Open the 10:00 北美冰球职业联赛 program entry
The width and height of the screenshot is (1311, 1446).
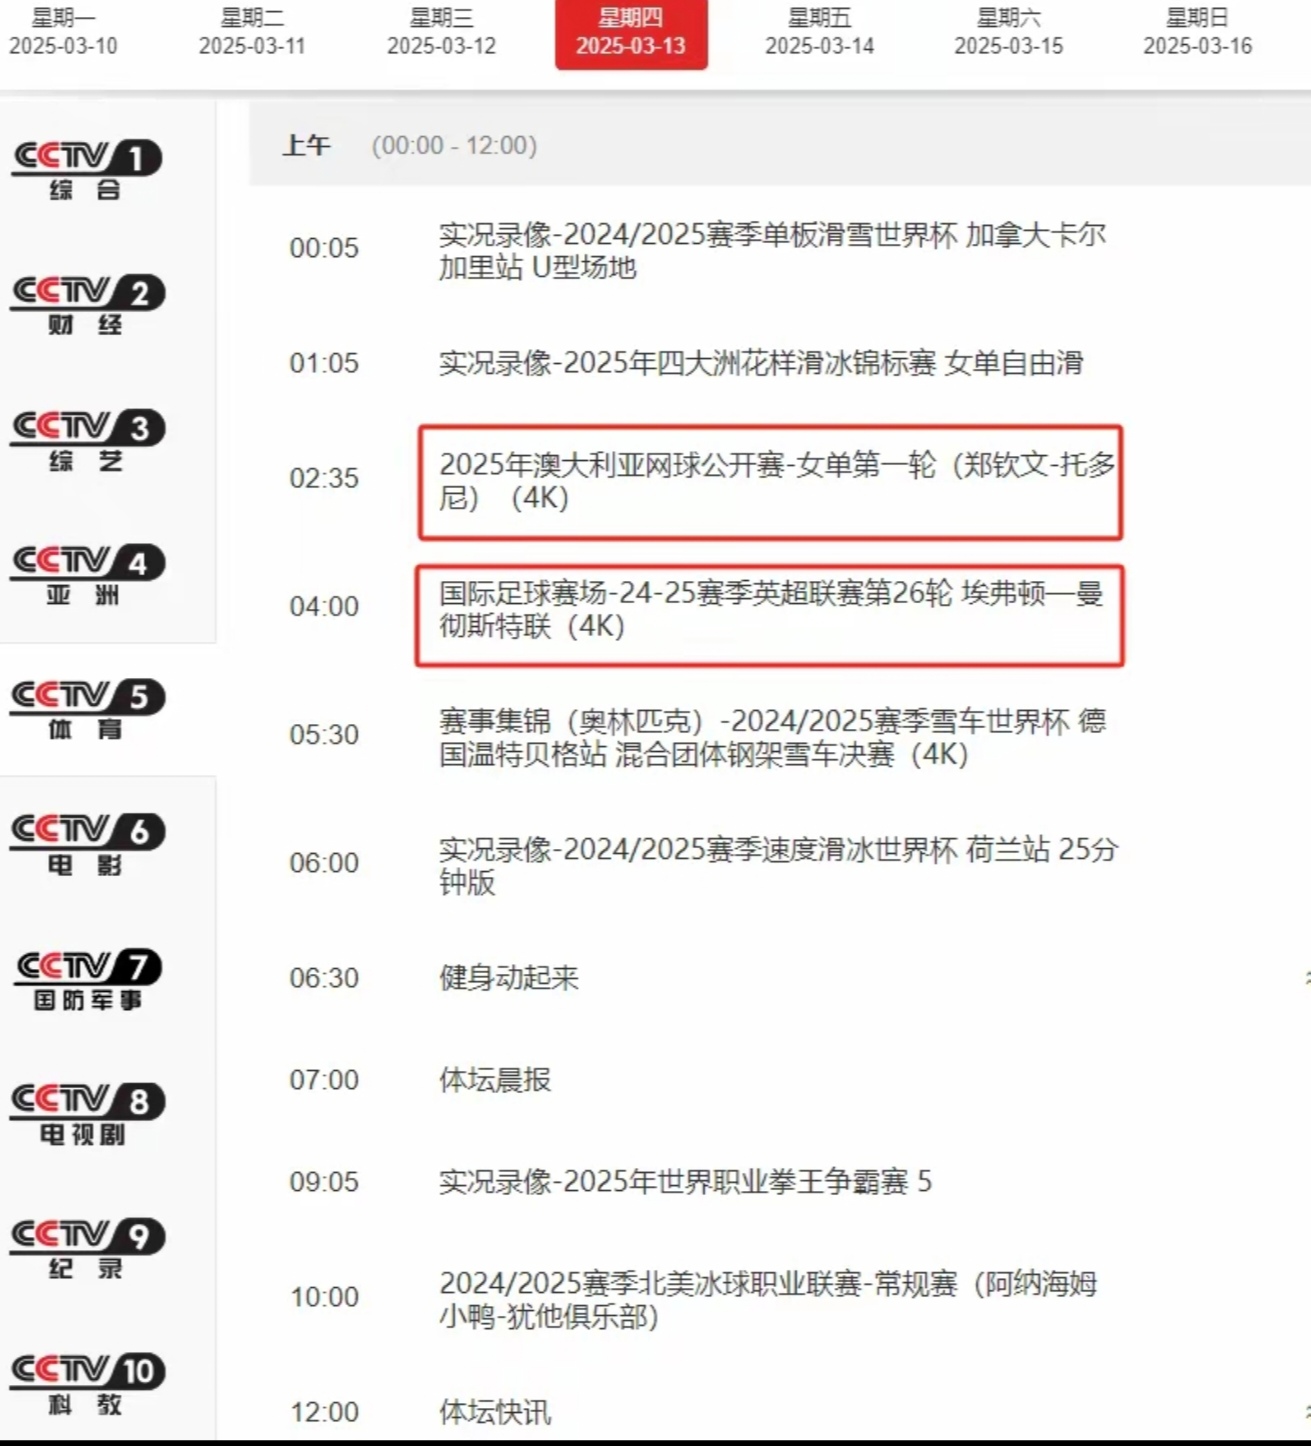767,1299
